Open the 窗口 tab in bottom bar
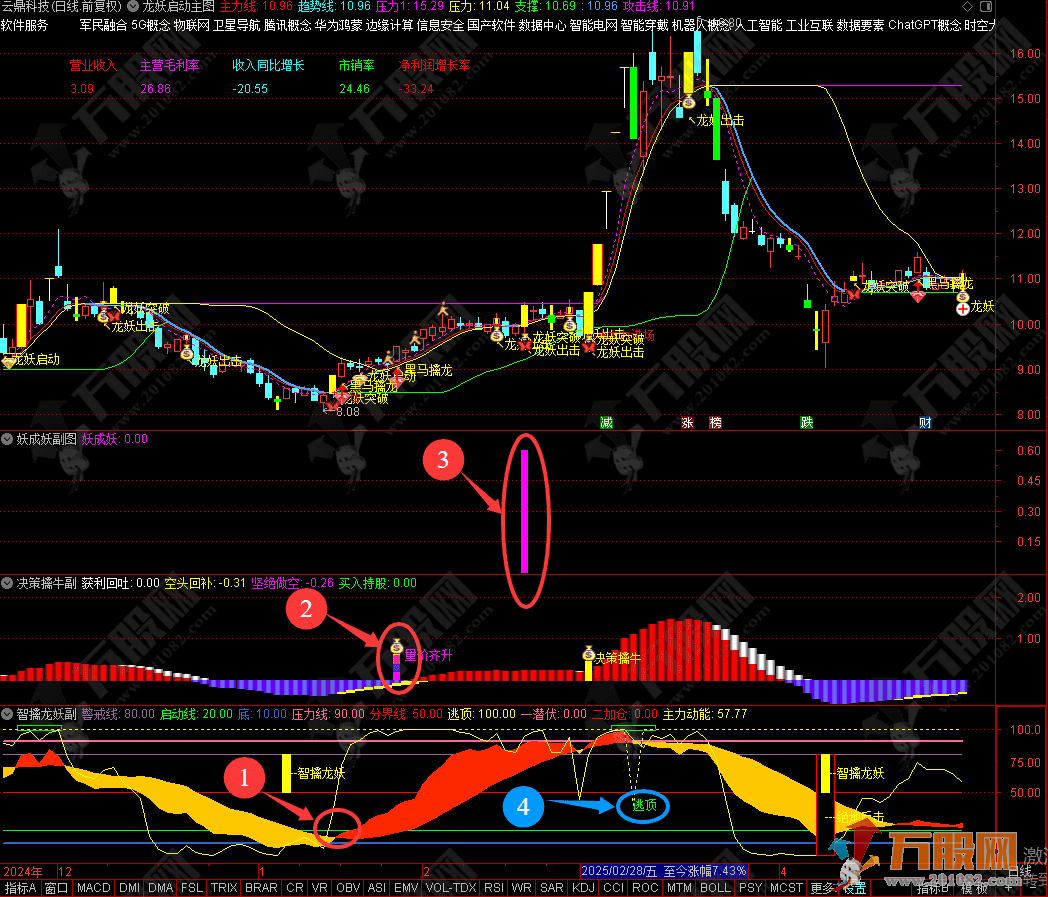Screen dimensions: 1048x897 tap(56, 888)
